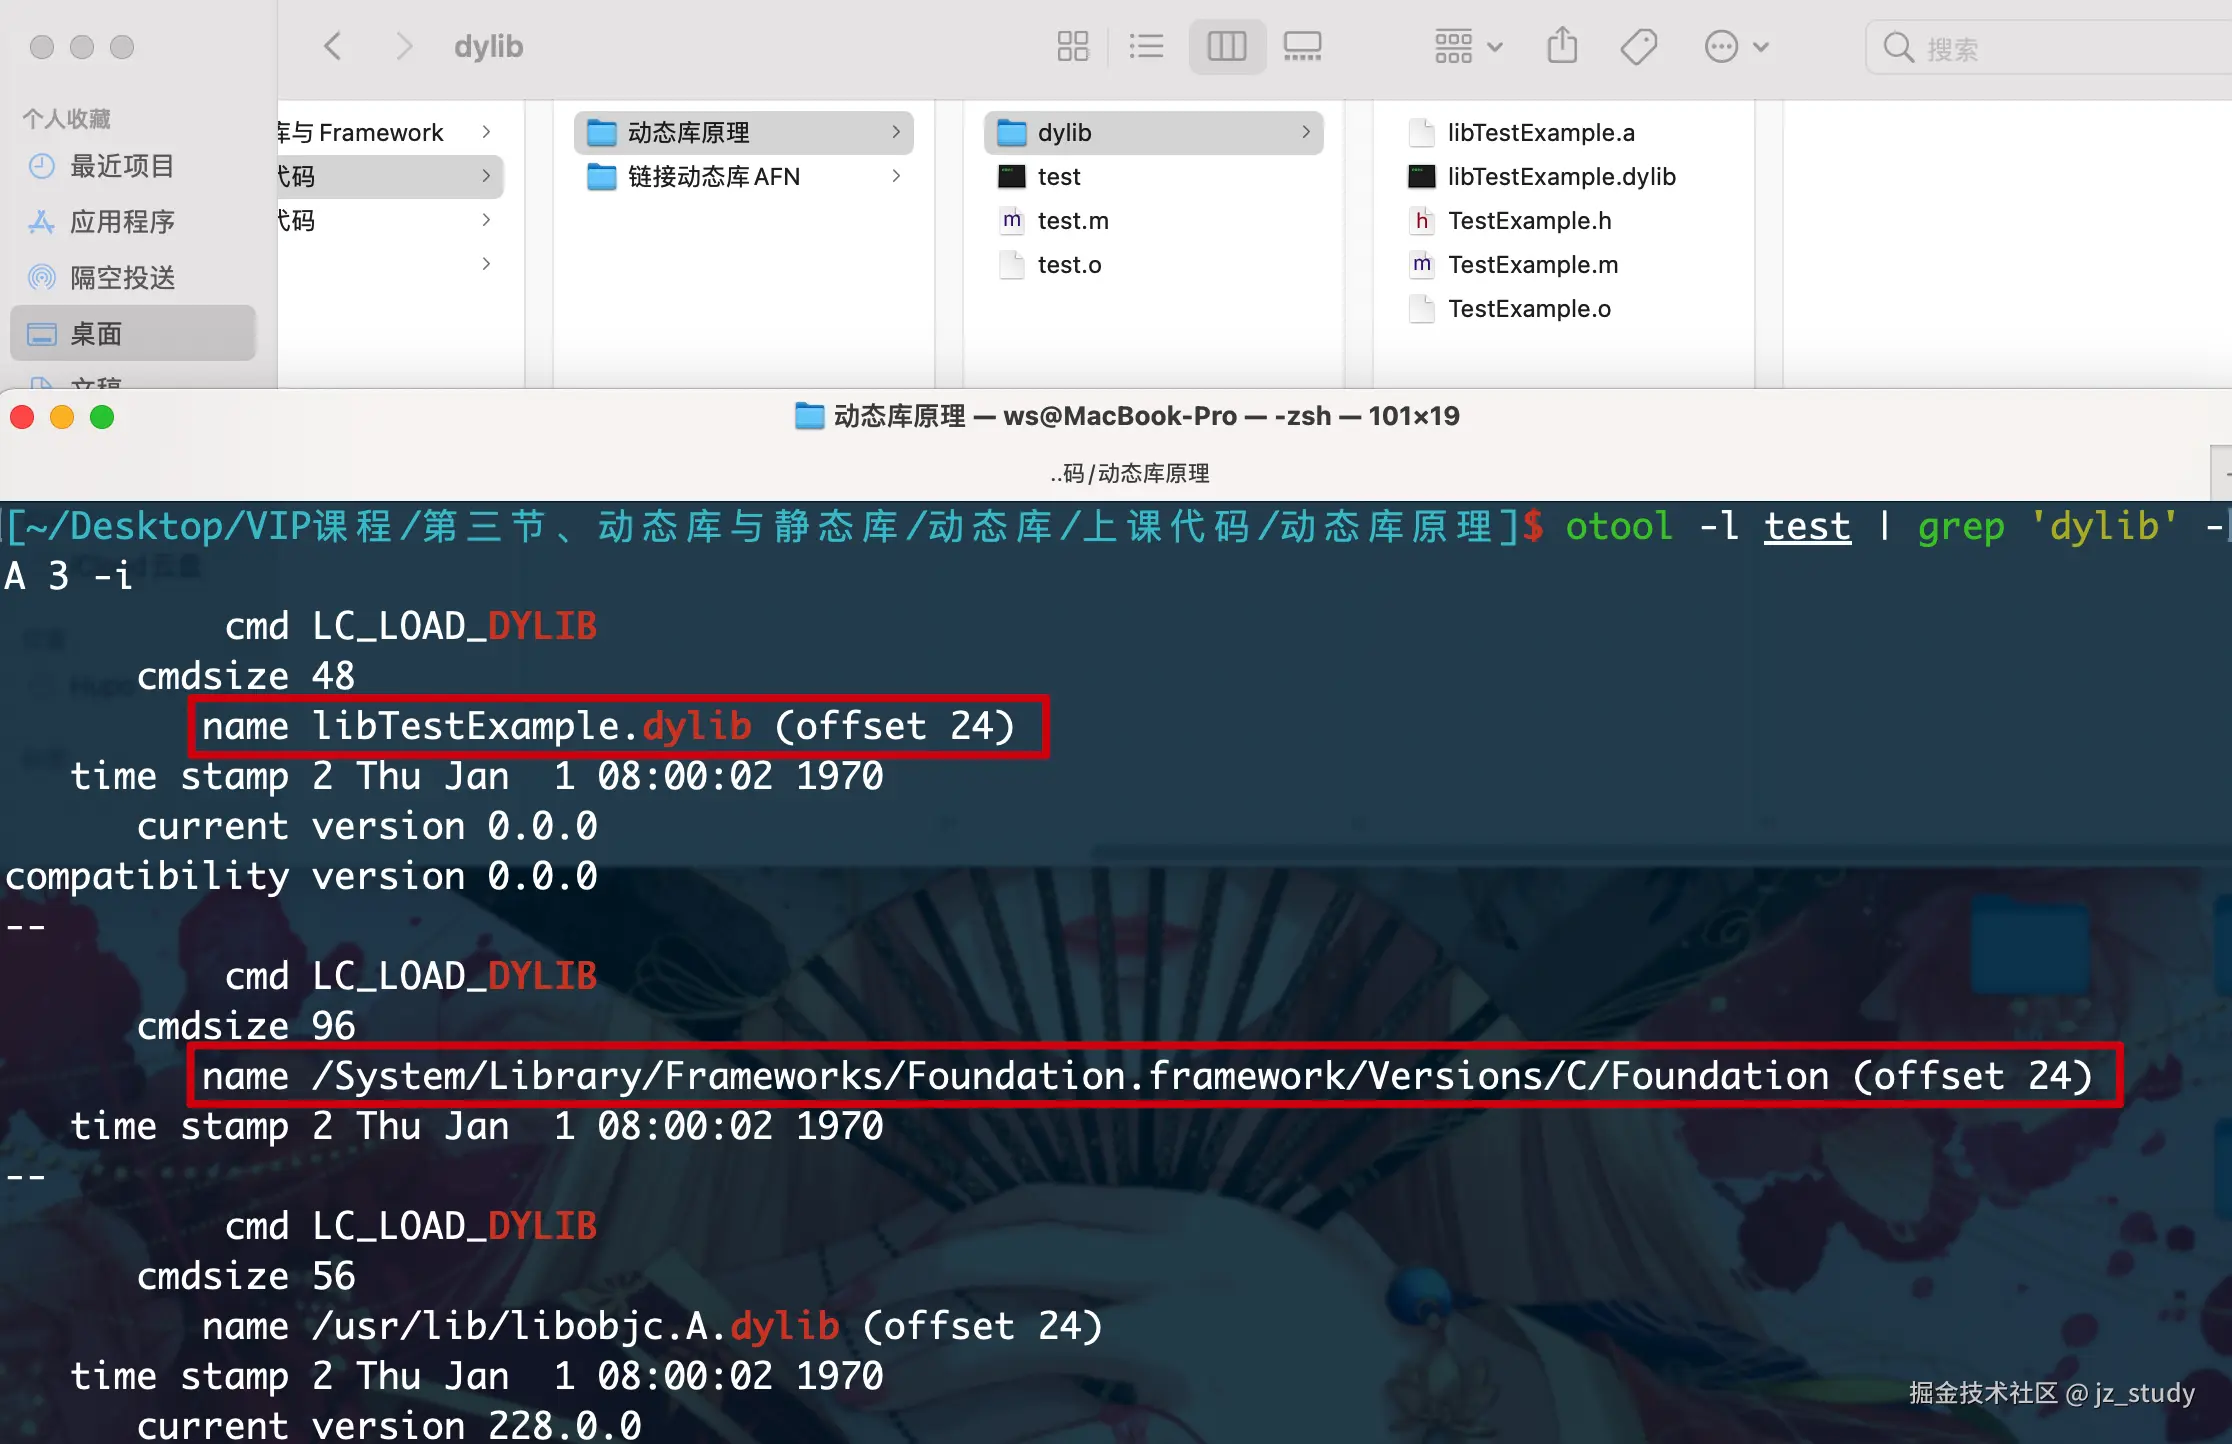Viewport: 2232px width, 1444px height.
Task: Switch Finder to list view
Action: [1146, 46]
